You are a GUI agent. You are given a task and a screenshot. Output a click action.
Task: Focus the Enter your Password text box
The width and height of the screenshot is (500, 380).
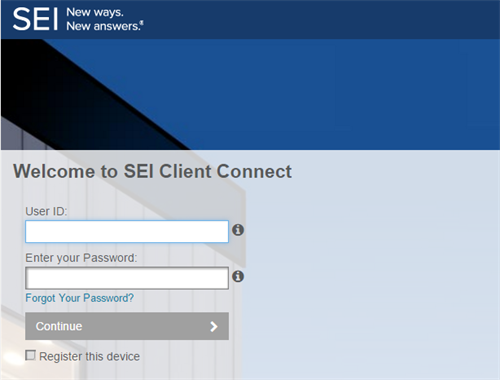tap(127, 278)
